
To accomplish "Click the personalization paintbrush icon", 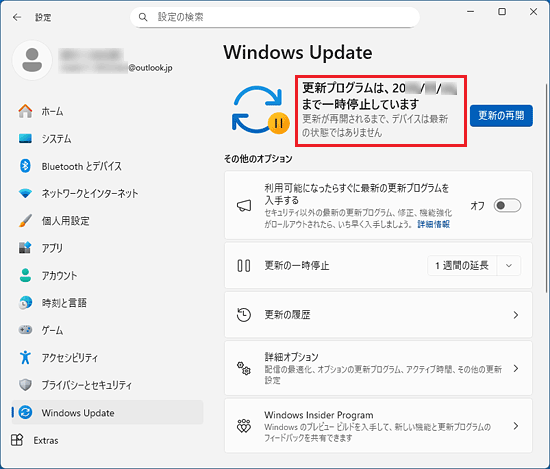I will tap(25, 221).
